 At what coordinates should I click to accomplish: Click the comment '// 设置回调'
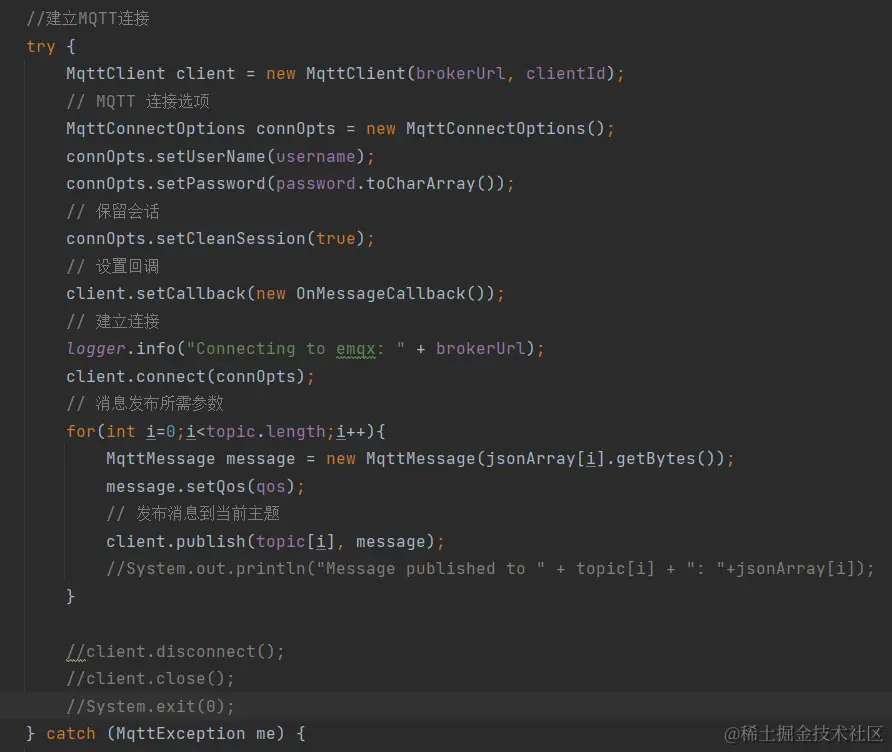point(113,266)
